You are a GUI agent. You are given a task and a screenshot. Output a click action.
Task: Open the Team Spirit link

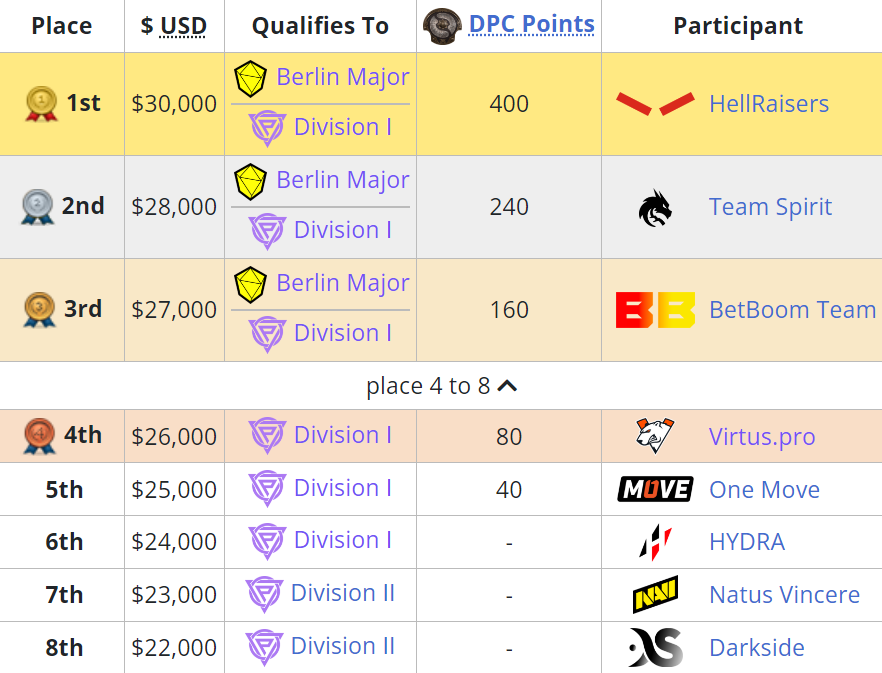pos(770,207)
